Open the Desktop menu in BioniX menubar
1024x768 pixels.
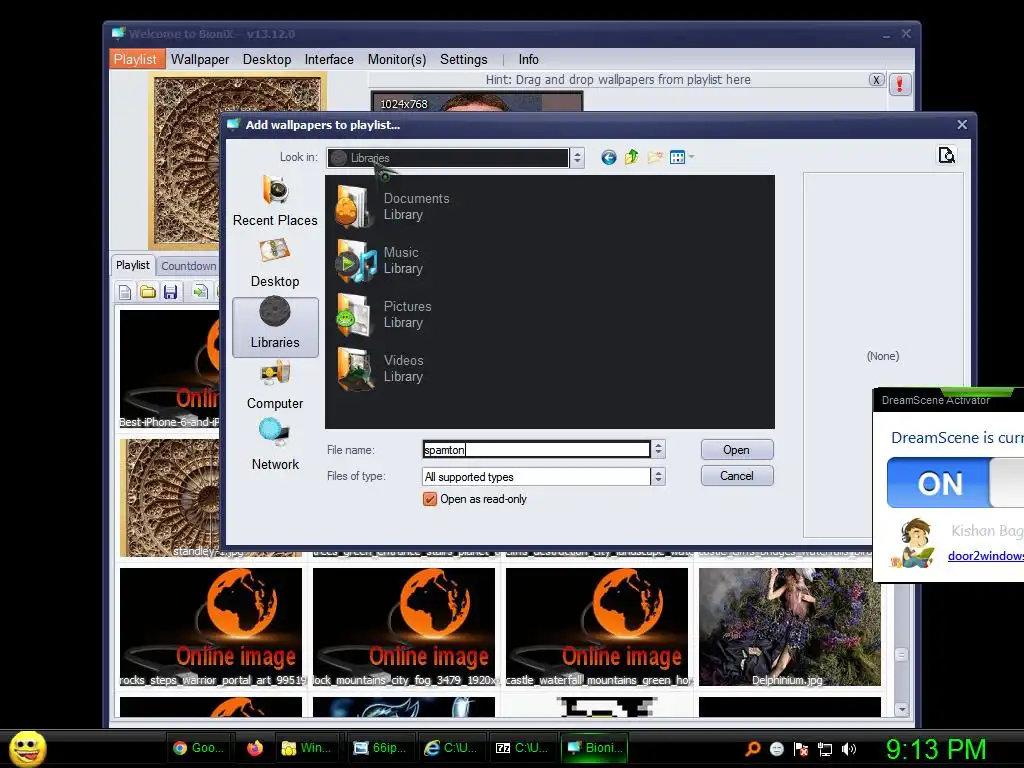tap(267, 59)
